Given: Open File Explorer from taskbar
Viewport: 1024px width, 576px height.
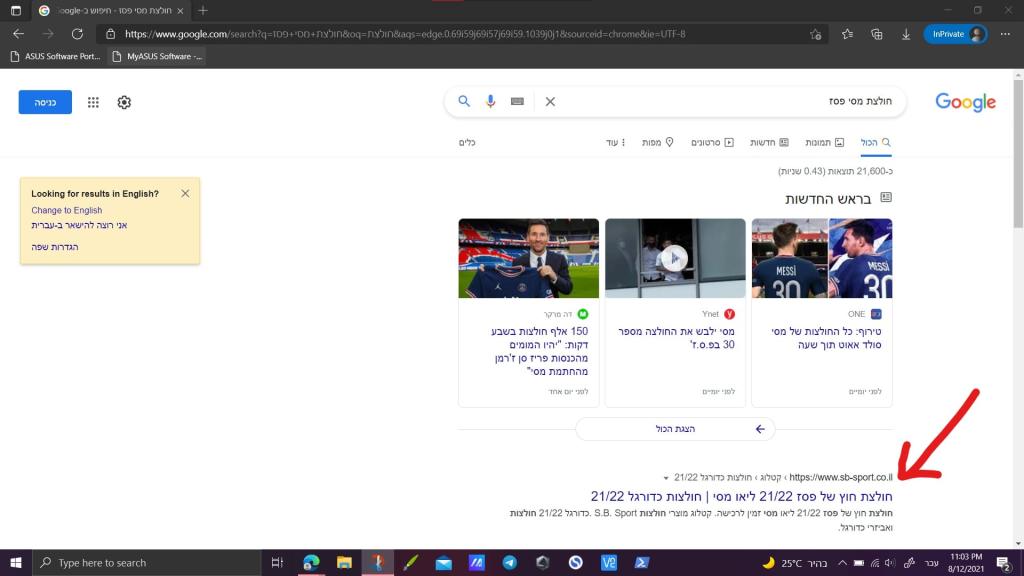Looking at the screenshot, I should pos(344,562).
